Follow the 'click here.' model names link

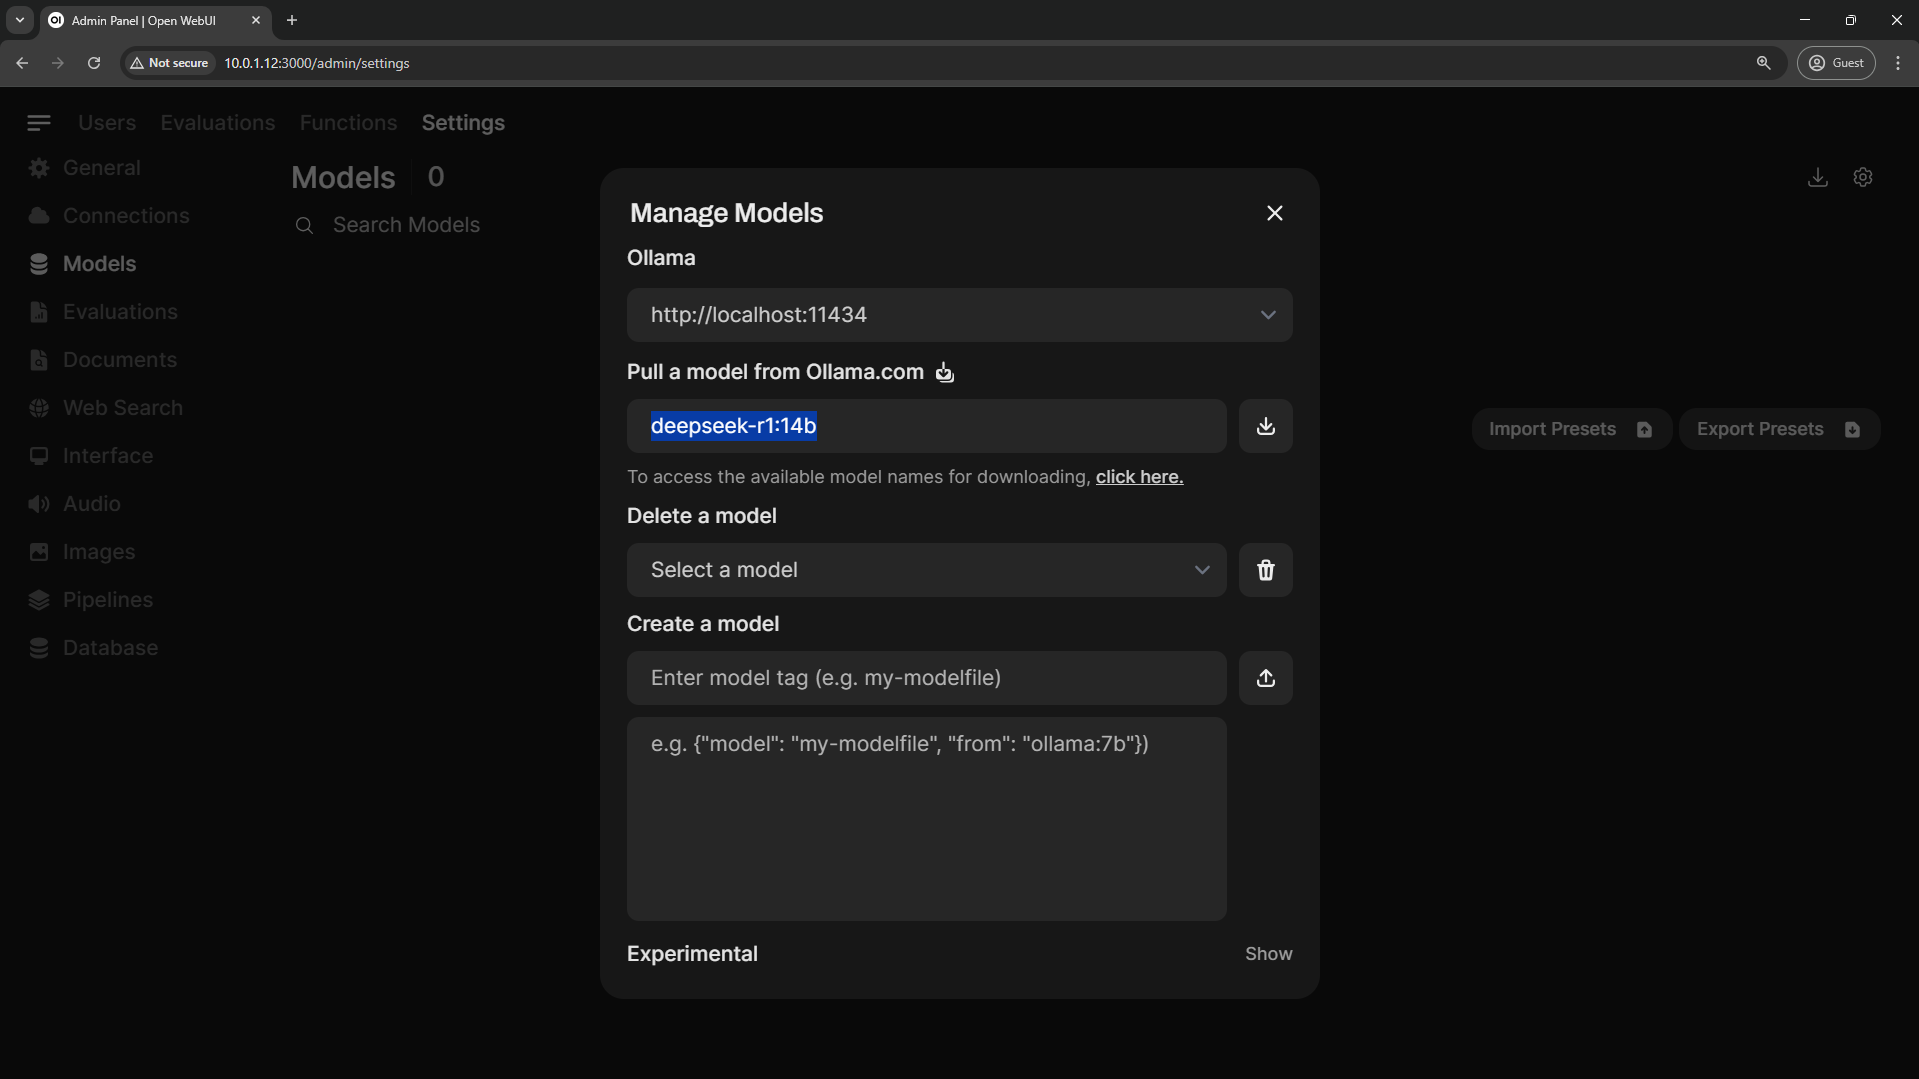(1139, 477)
